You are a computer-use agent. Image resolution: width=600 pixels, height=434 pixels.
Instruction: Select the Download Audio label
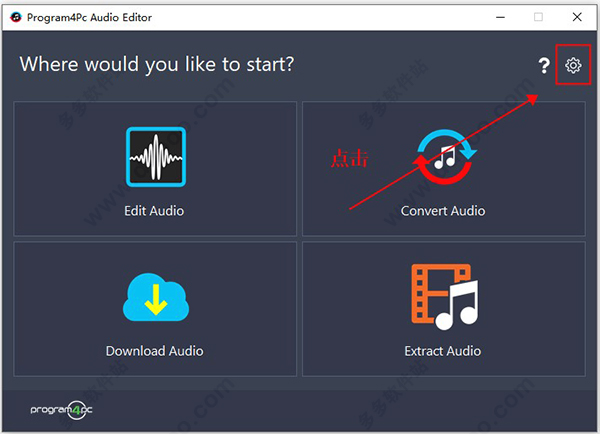pos(155,351)
